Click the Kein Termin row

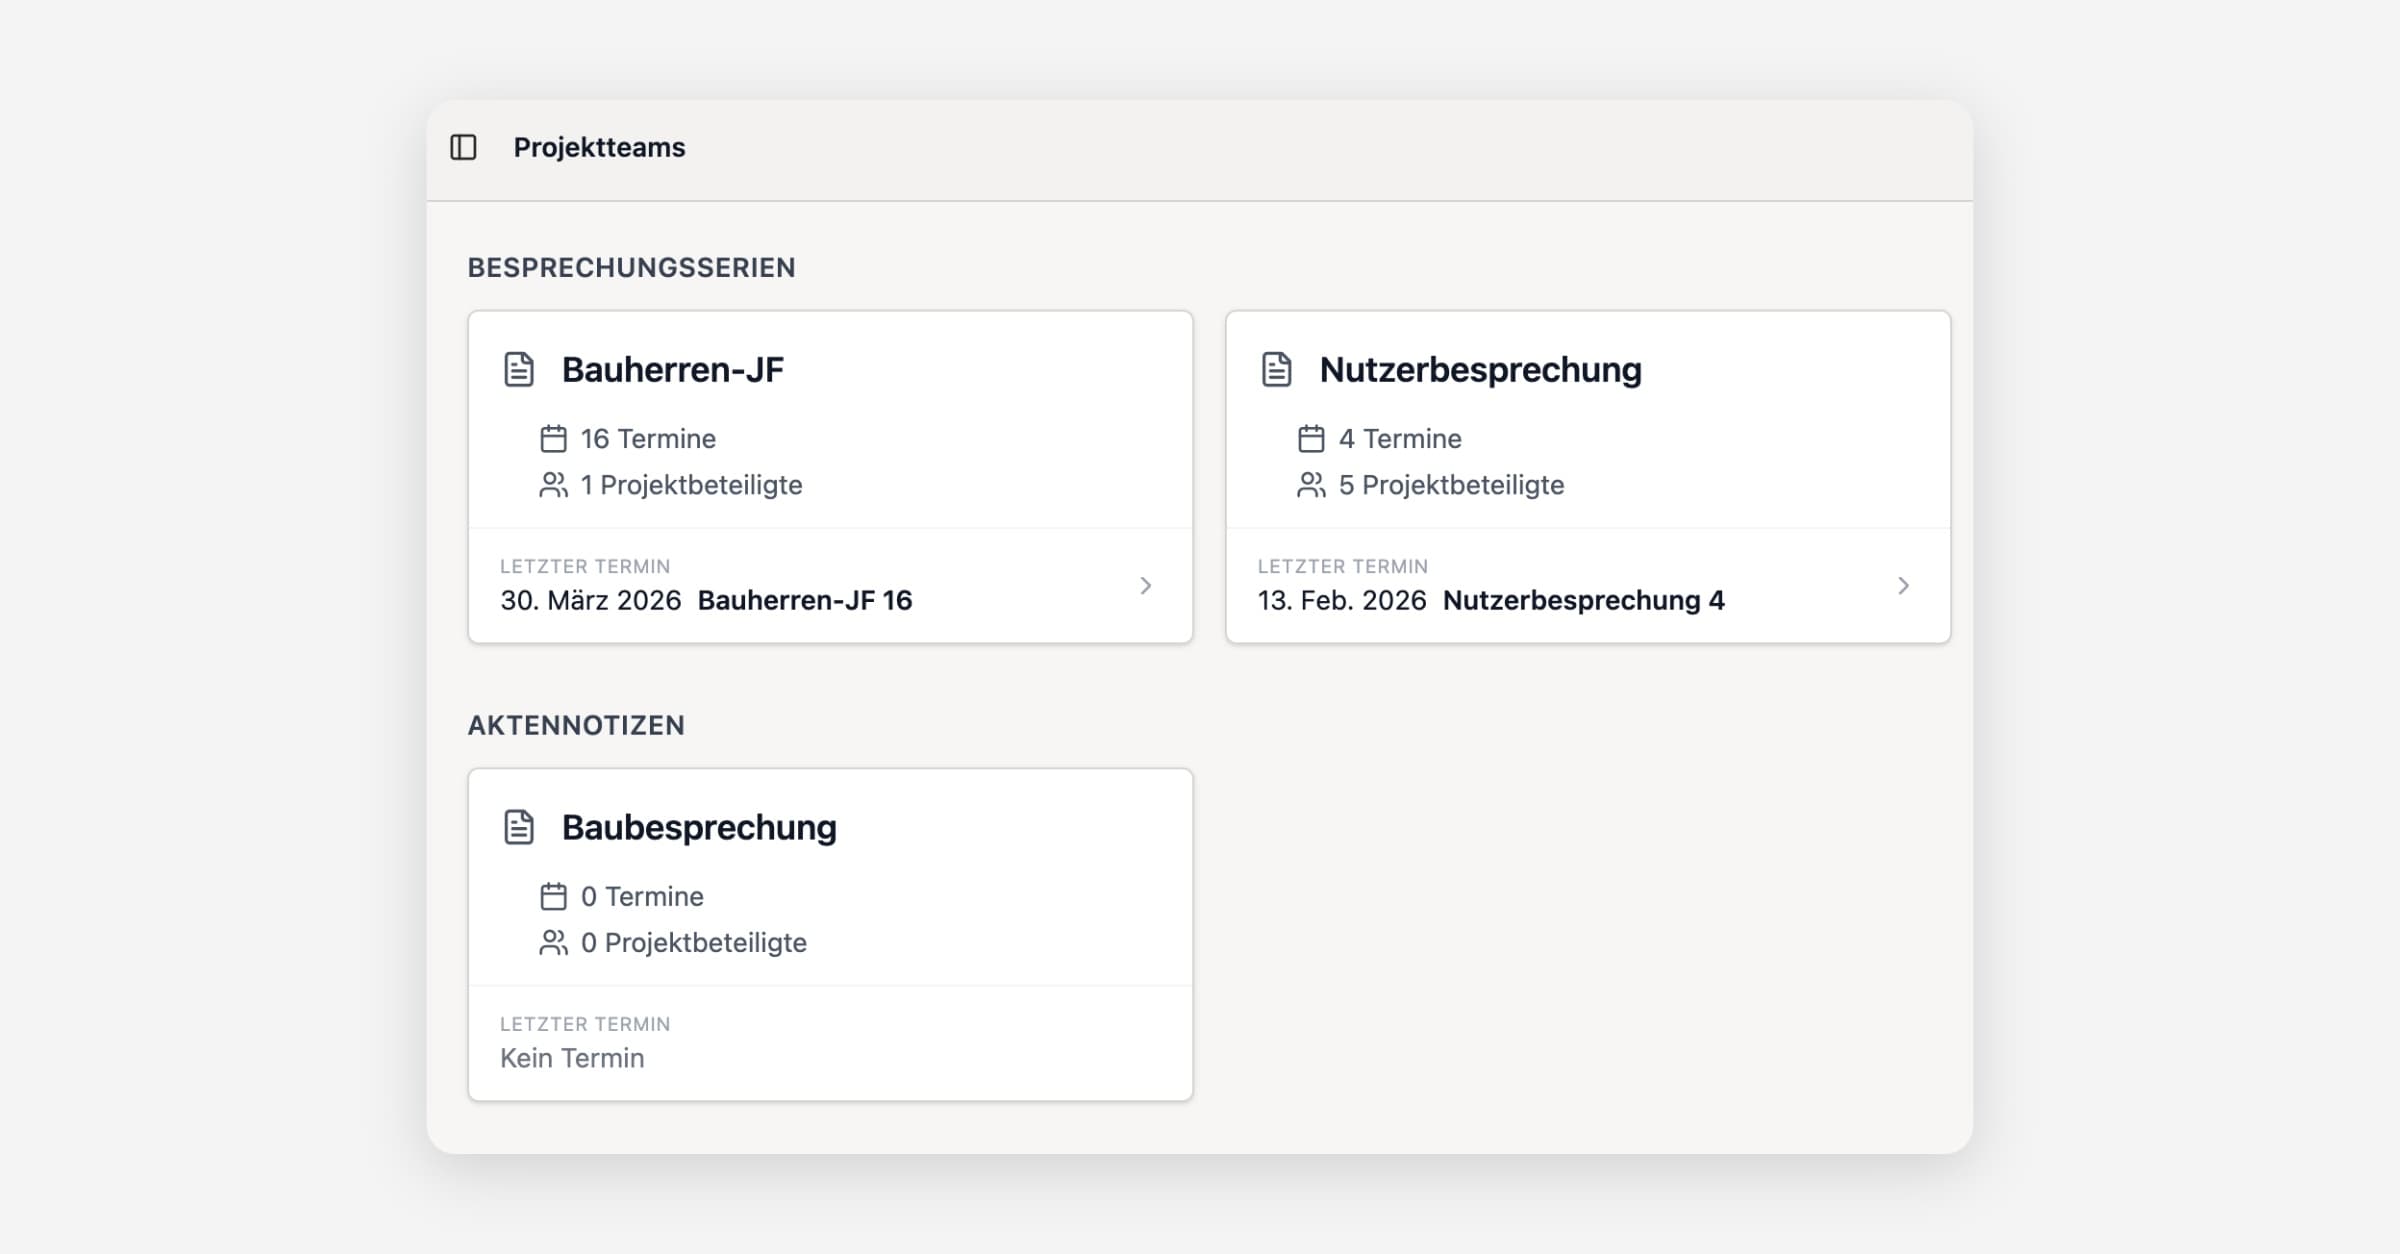tap(572, 1058)
